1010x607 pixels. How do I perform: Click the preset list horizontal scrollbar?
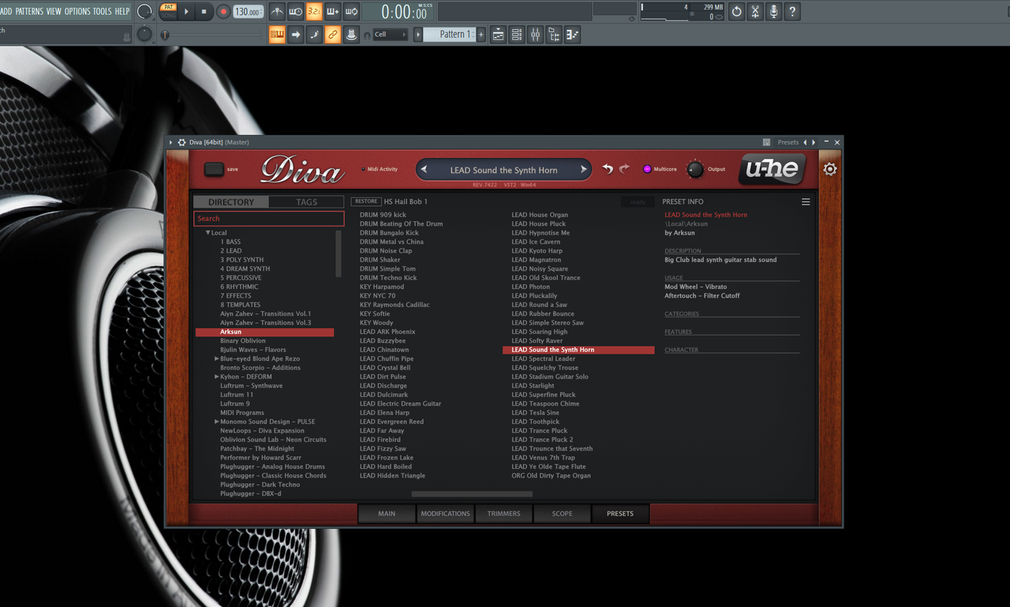(472, 494)
